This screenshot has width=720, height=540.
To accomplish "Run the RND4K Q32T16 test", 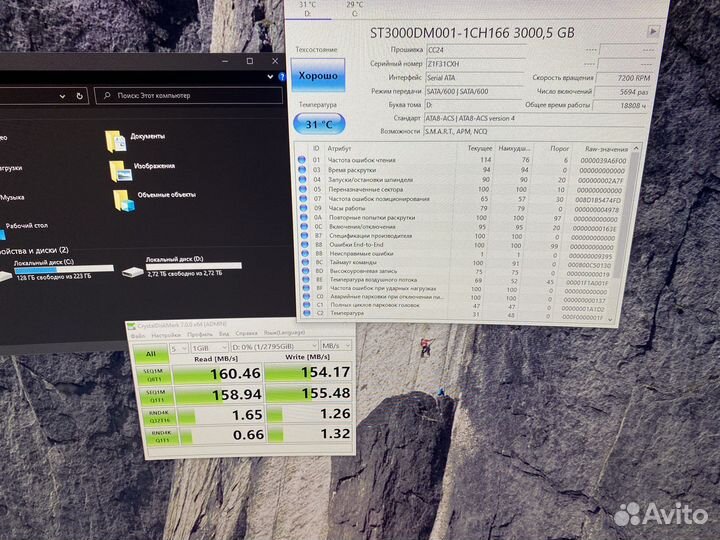I will (159, 417).
